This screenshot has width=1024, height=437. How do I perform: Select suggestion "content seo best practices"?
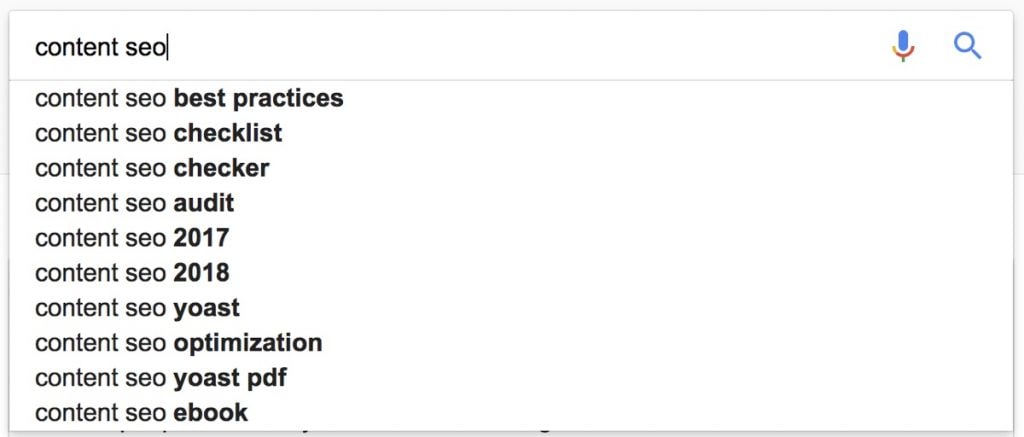tap(189, 98)
